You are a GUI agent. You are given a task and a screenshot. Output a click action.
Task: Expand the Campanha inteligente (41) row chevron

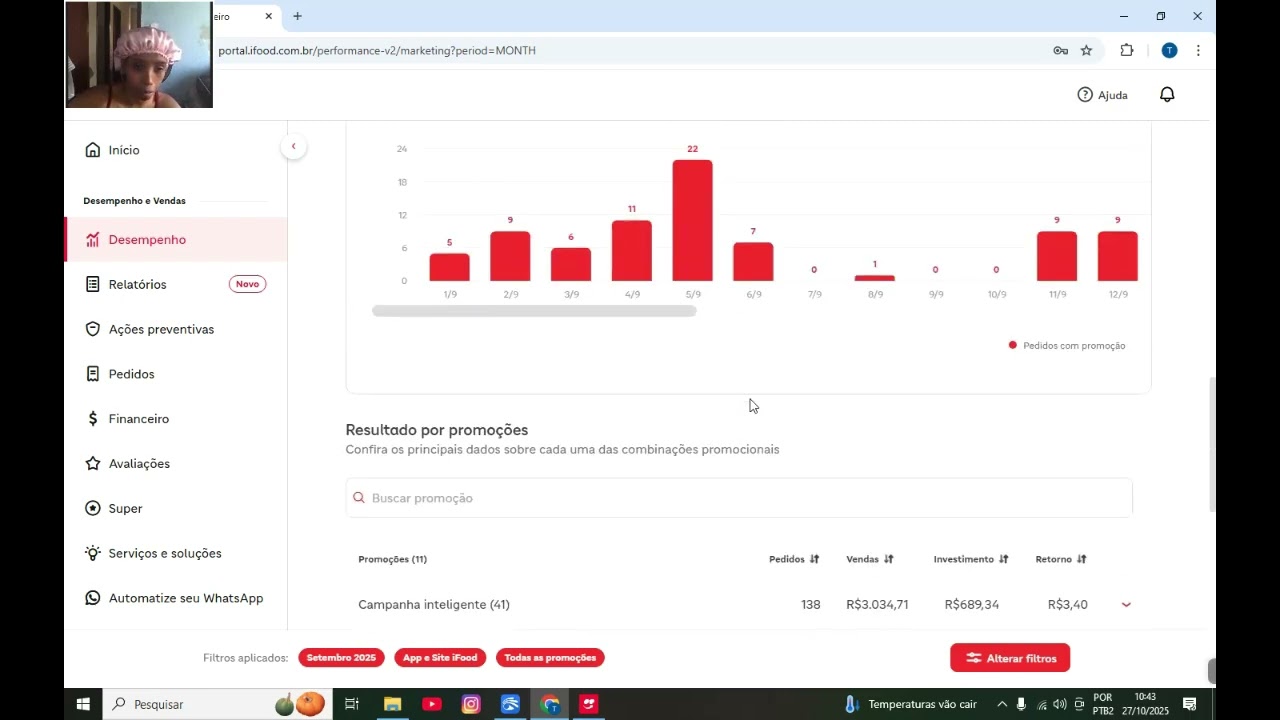point(1126,605)
